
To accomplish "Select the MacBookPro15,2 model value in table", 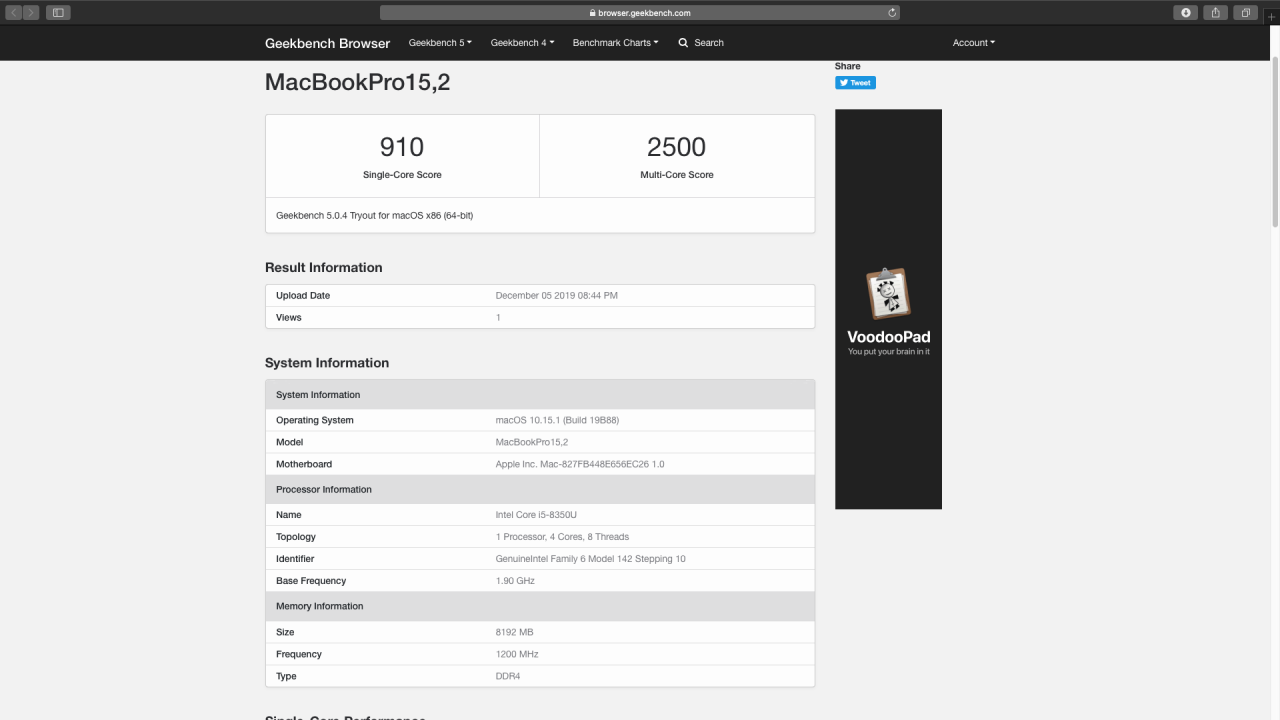I will [x=532, y=442].
